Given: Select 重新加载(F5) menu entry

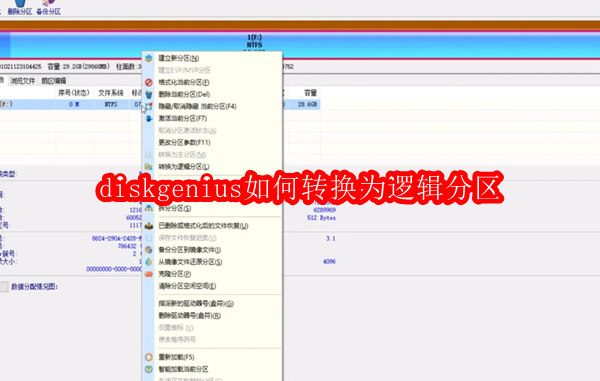Looking at the screenshot, I should point(176,357).
